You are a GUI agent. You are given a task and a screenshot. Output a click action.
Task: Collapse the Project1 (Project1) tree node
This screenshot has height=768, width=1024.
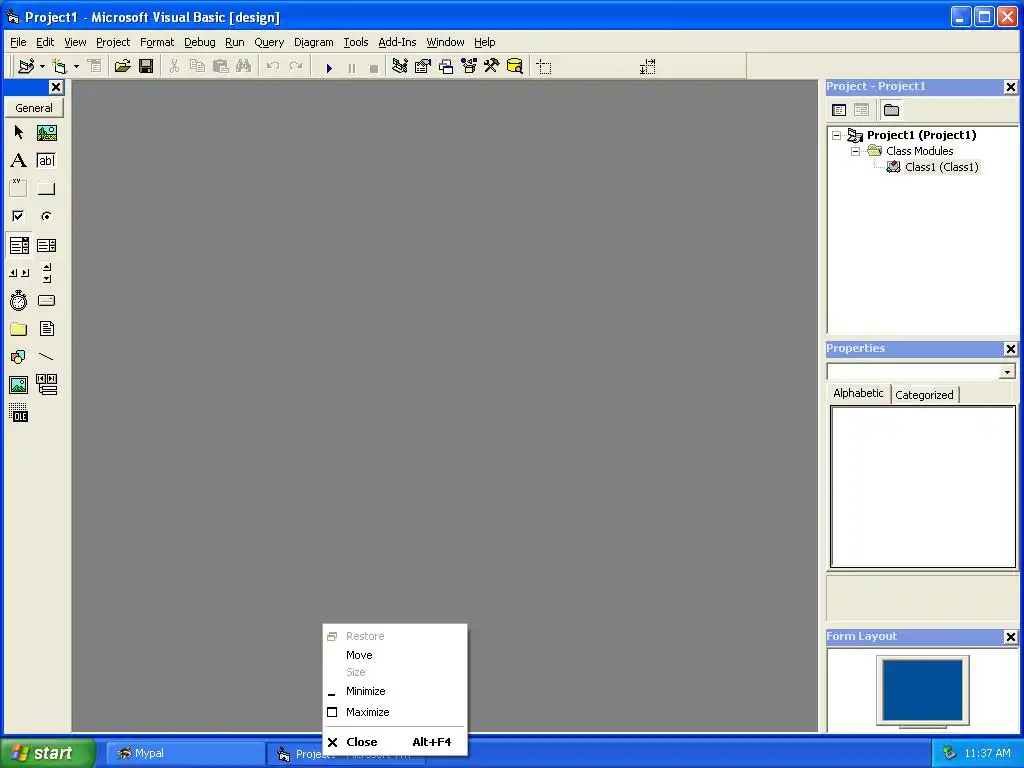coord(837,136)
